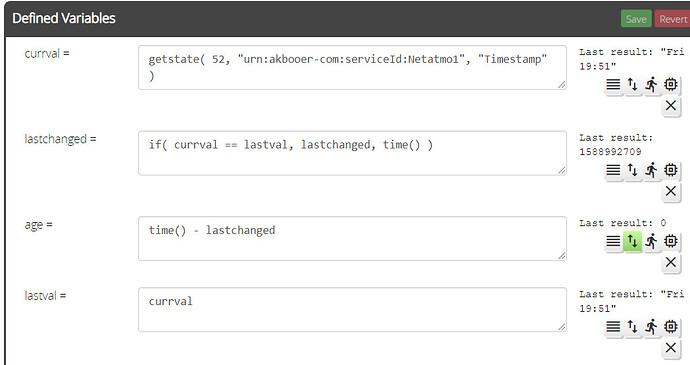Remove the age variable with X
The image size is (690, 365).
pos(671,262)
